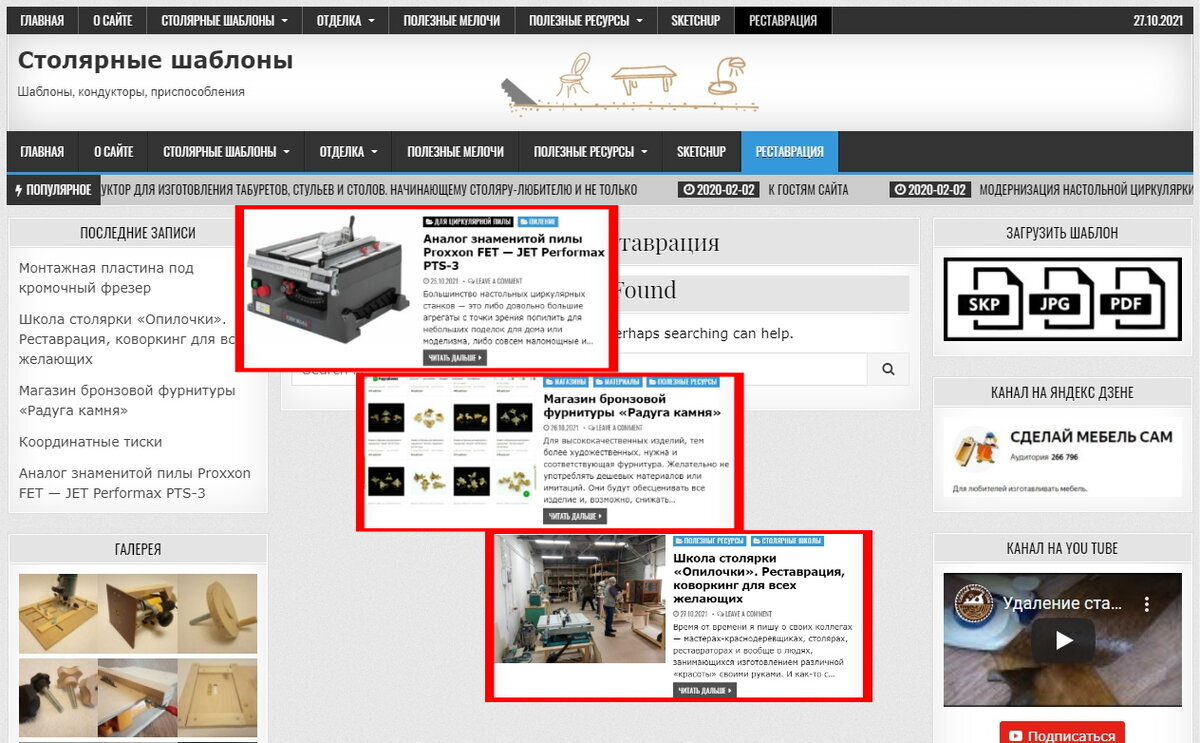This screenshot has width=1200, height=743.
Task: Select the highlighted blue РЕСТАВРАЦИЯ menu item
Action: tap(790, 151)
